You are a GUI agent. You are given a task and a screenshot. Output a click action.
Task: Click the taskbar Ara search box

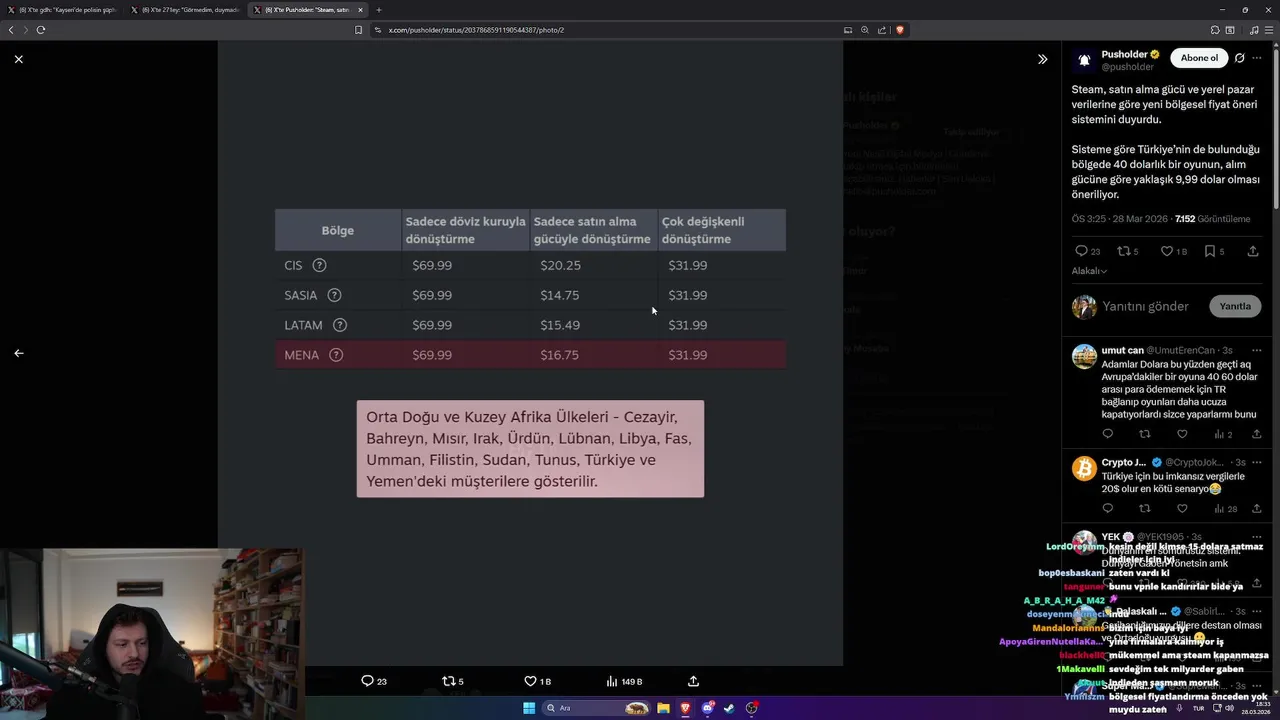pyautogui.click(x=598, y=708)
